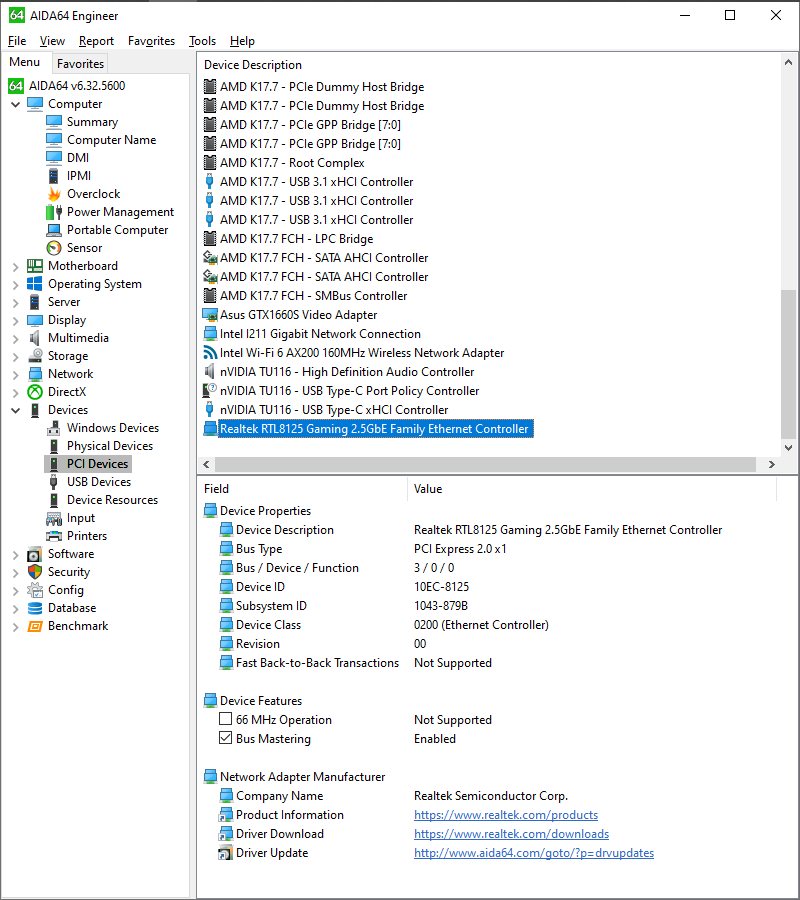Click the Database stack icon
The height and width of the screenshot is (900, 800).
35,608
